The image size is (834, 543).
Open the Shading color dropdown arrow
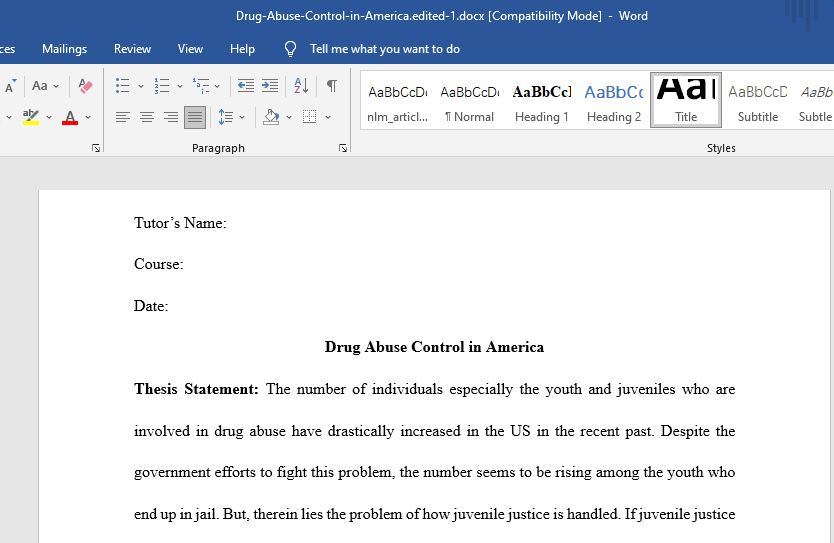click(x=289, y=117)
